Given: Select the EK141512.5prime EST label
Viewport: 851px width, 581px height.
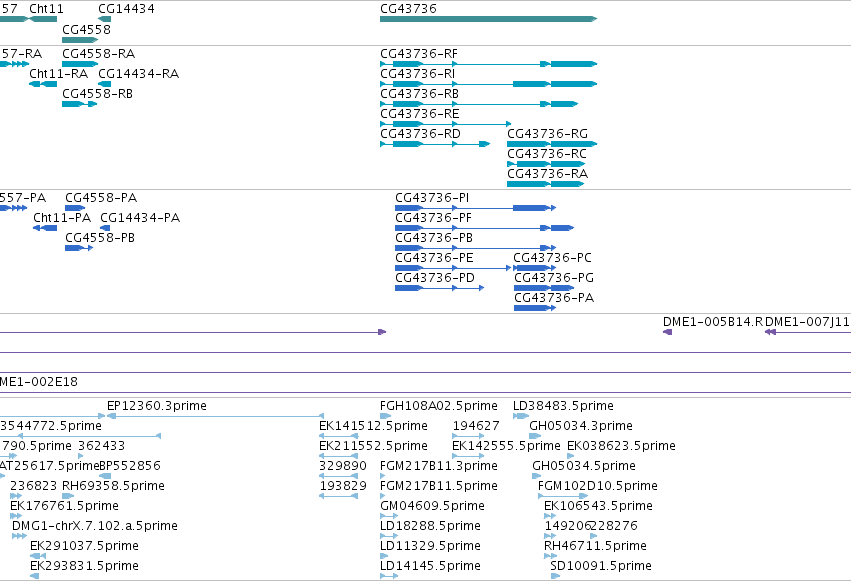Looking at the screenshot, I should pyautogui.click(x=373, y=426).
